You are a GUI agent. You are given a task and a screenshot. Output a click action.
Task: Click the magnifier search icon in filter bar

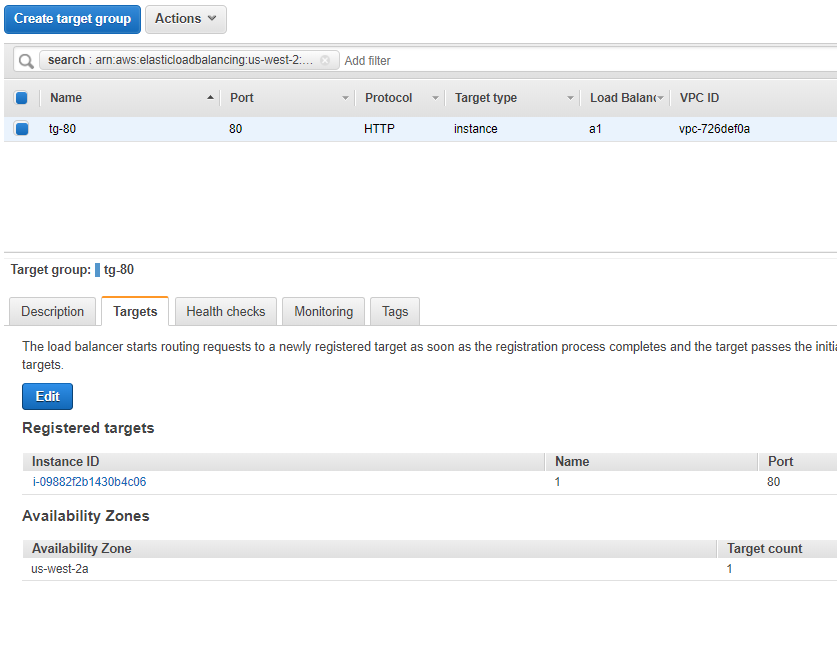point(25,61)
